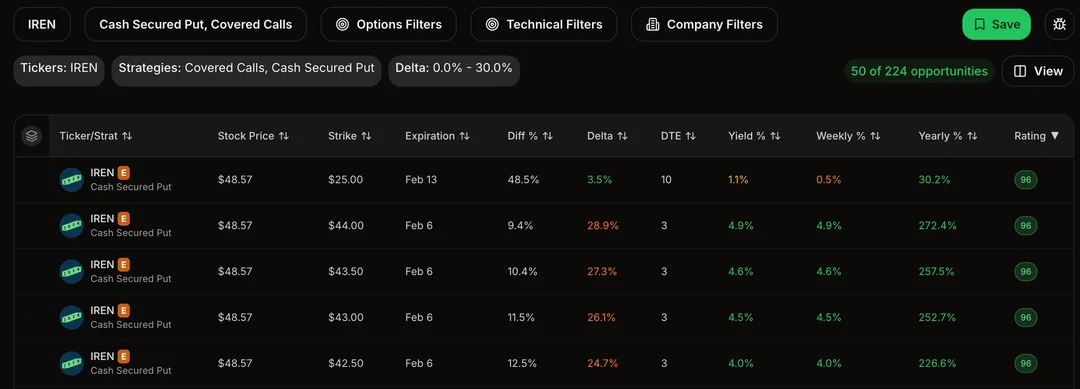
Task: Click the Tickers: IREN filter chip
Action: click(59, 71)
